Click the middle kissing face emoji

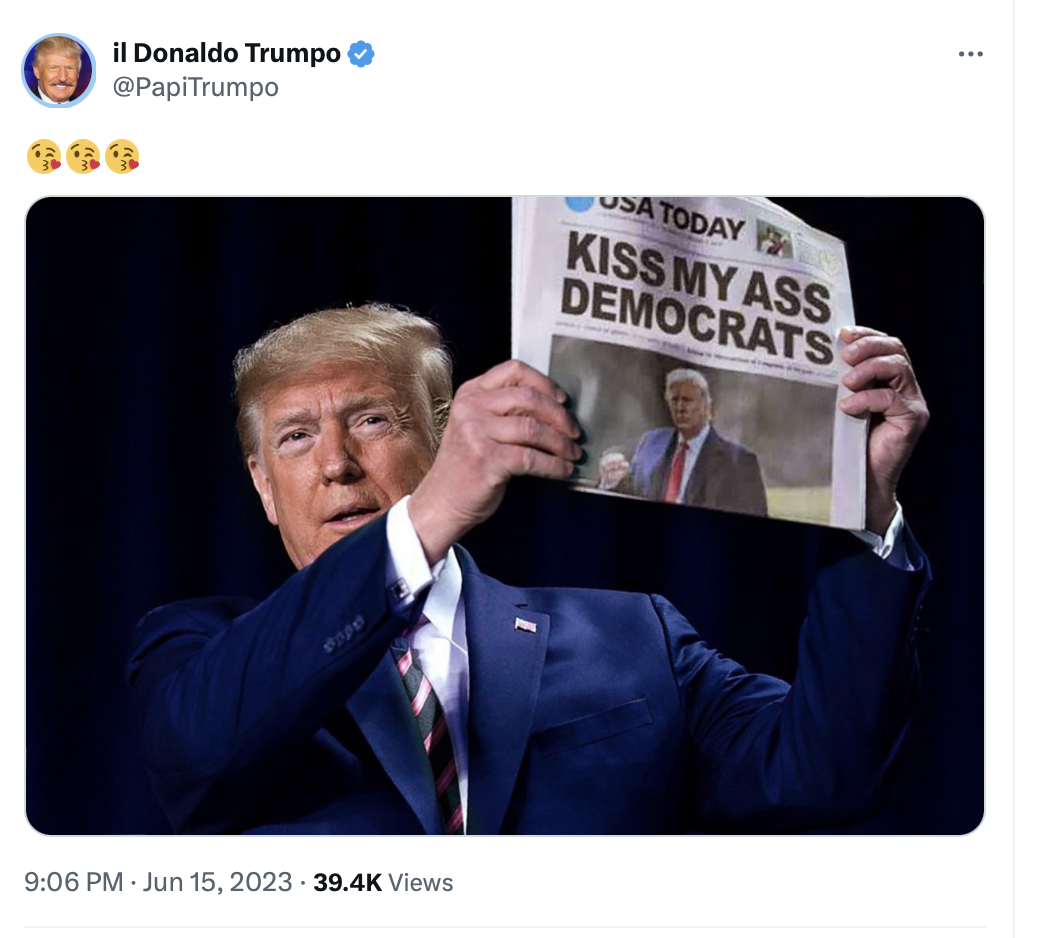[83, 157]
